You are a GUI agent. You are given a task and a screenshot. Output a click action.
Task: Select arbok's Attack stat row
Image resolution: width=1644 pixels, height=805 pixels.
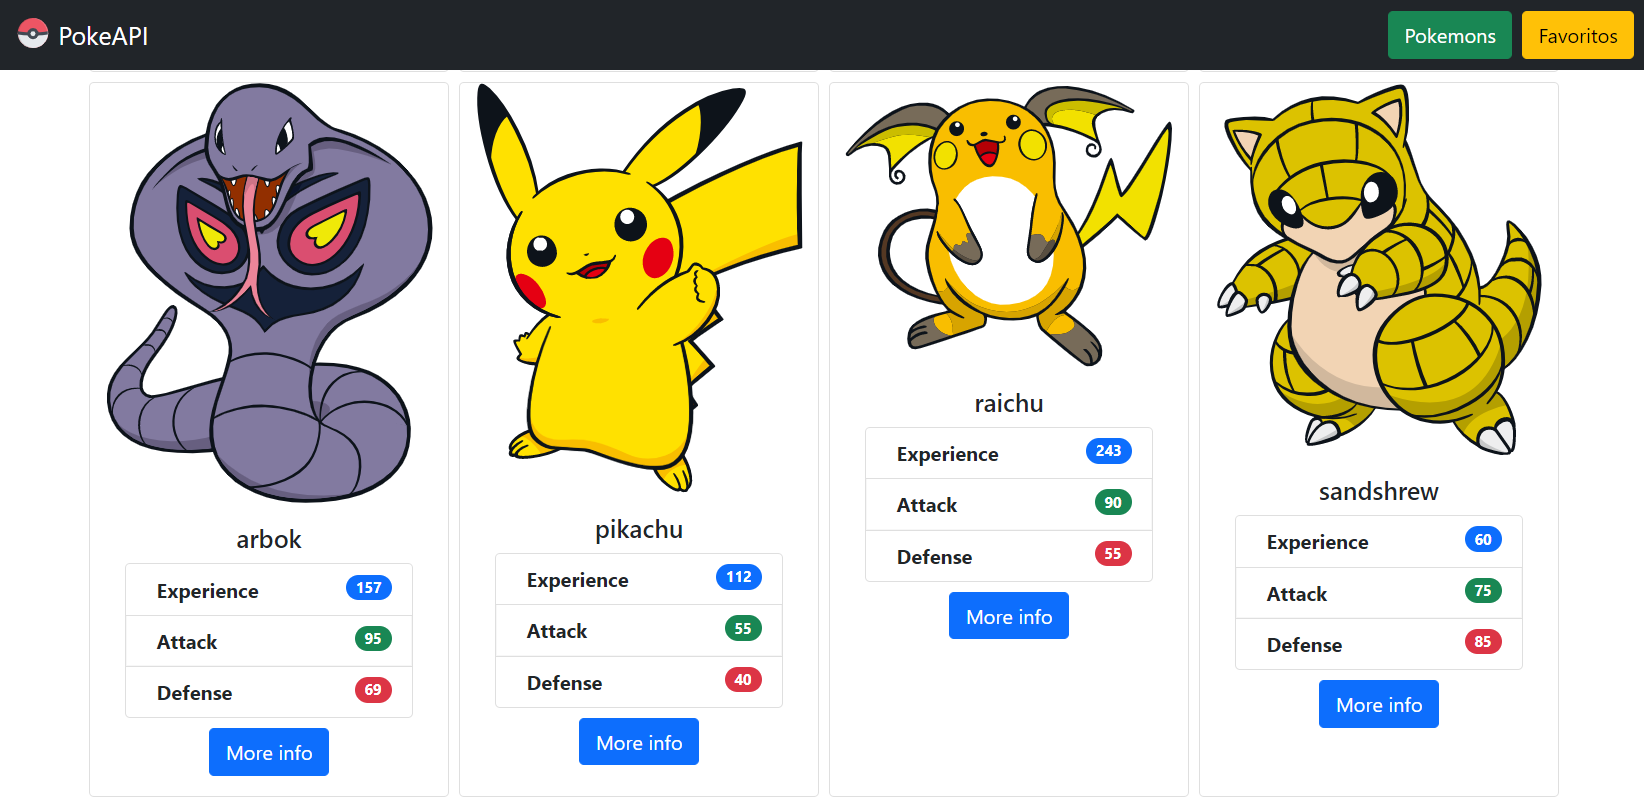click(x=269, y=642)
